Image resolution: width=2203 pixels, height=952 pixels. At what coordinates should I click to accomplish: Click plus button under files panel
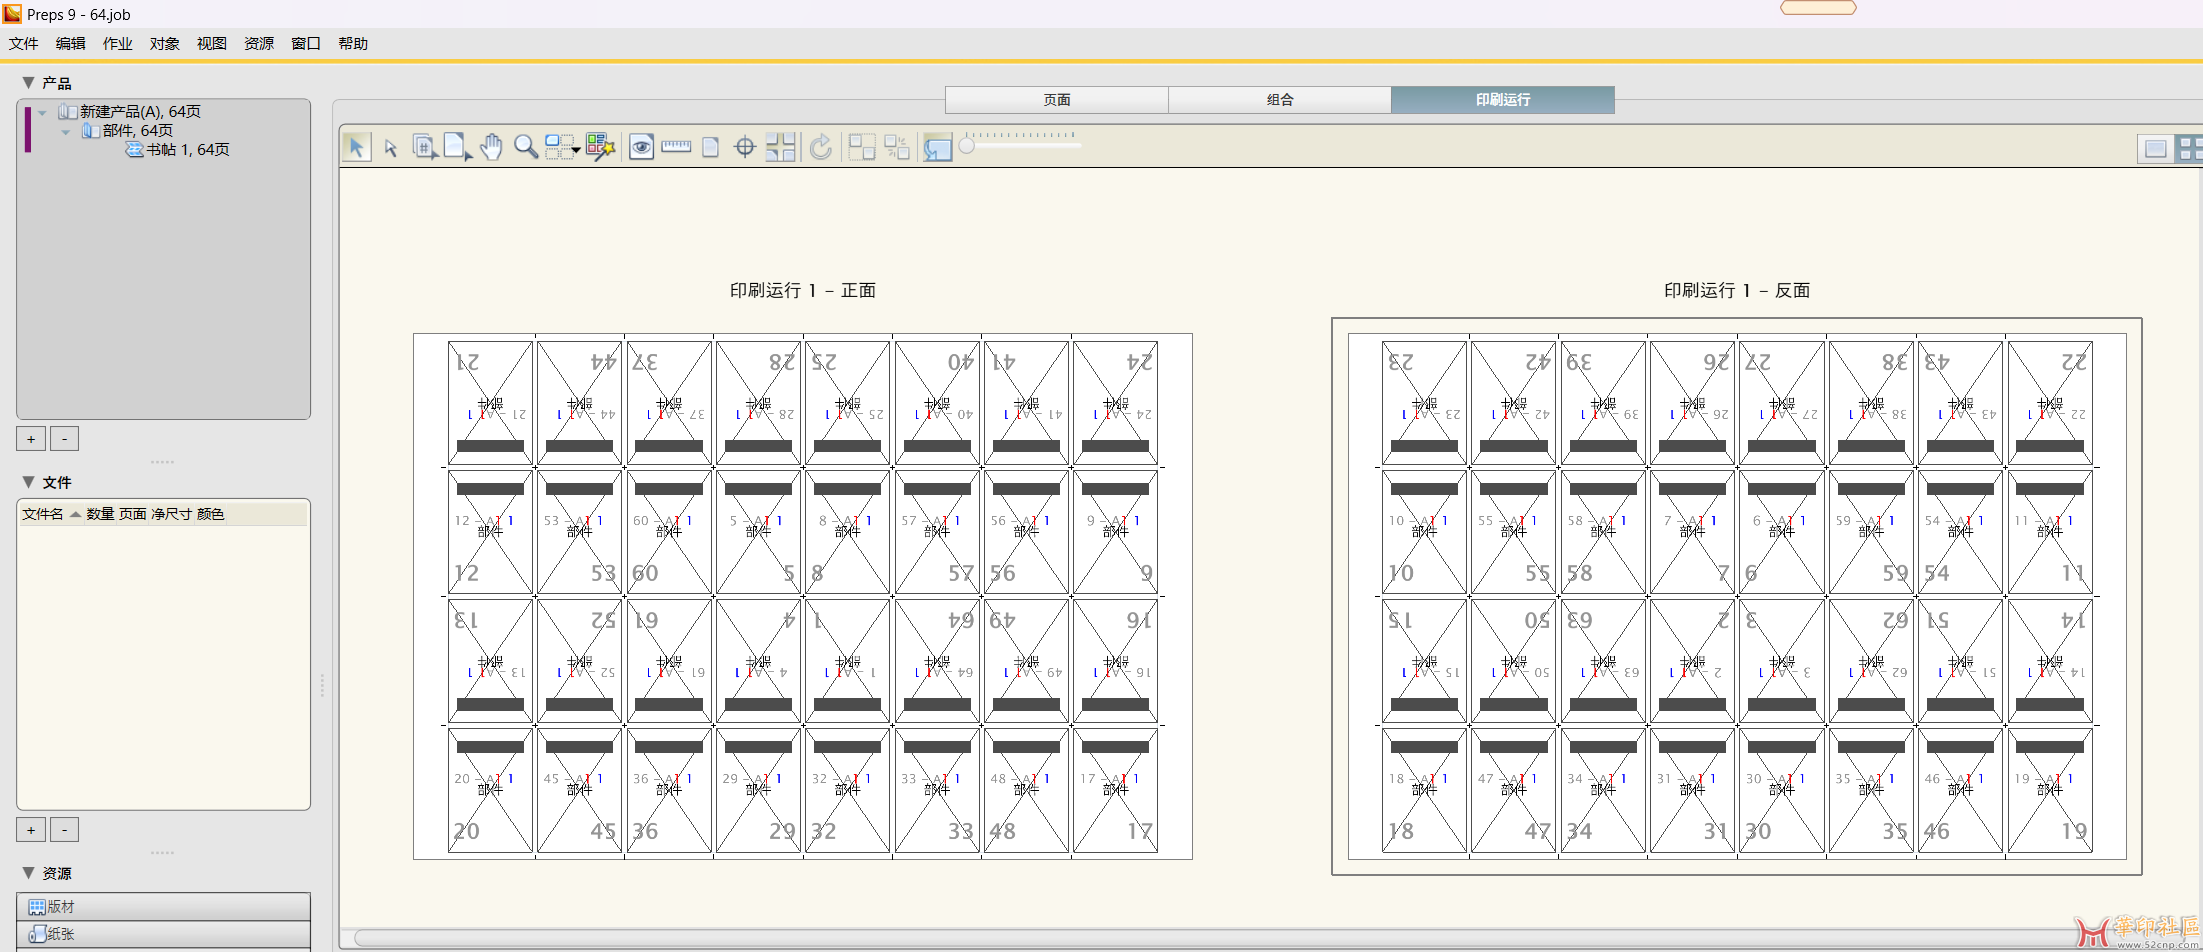point(31,829)
